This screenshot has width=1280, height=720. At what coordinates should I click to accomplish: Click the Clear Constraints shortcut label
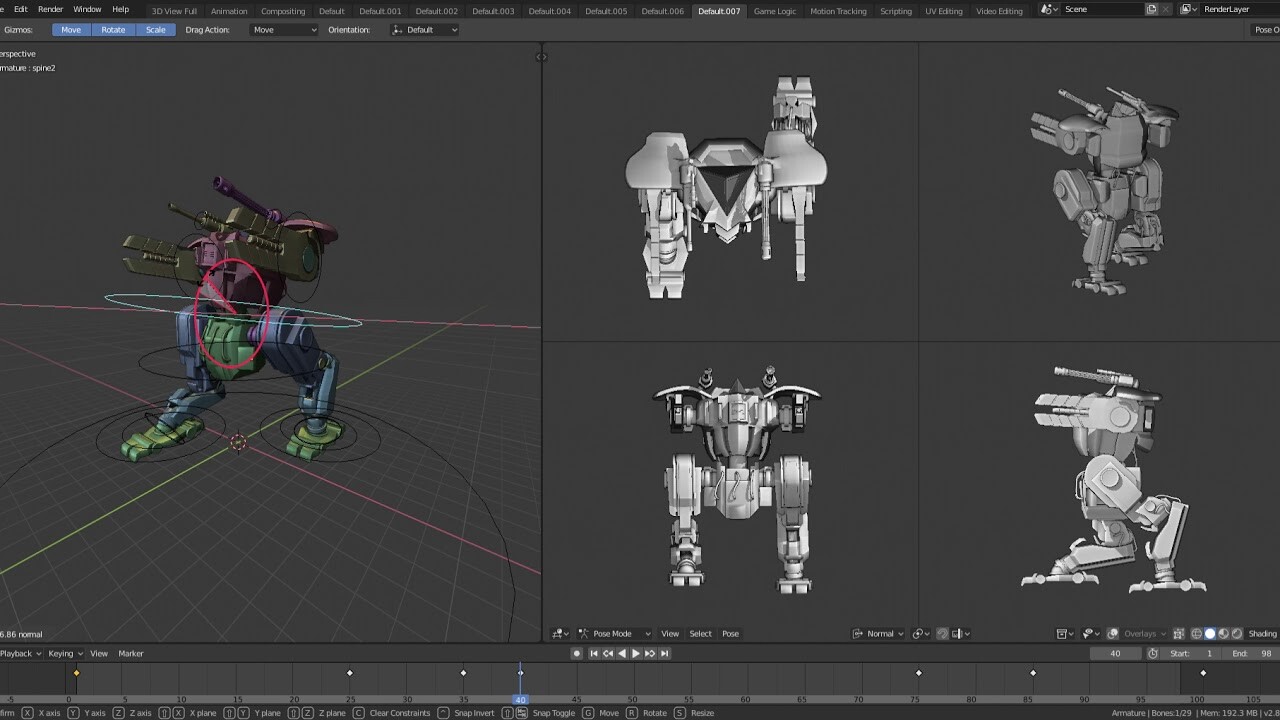[399, 712]
